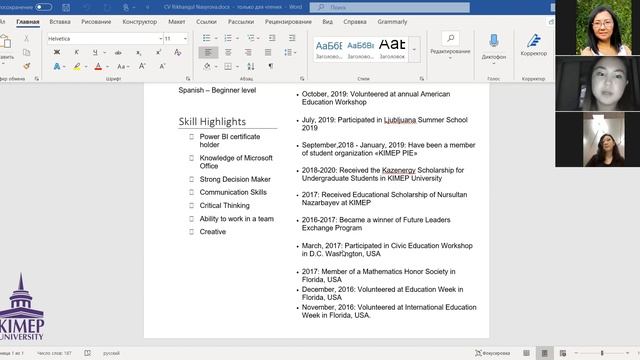Select the third Заголовок heading style
The height and width of the screenshot is (360, 640).
coord(392,49)
